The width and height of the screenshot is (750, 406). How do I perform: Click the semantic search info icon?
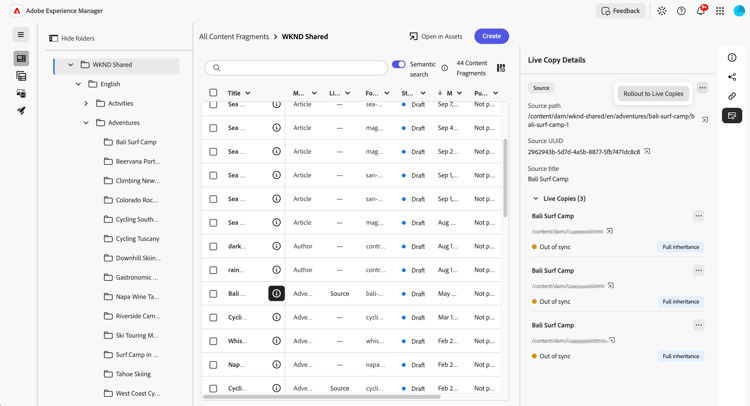444,68
